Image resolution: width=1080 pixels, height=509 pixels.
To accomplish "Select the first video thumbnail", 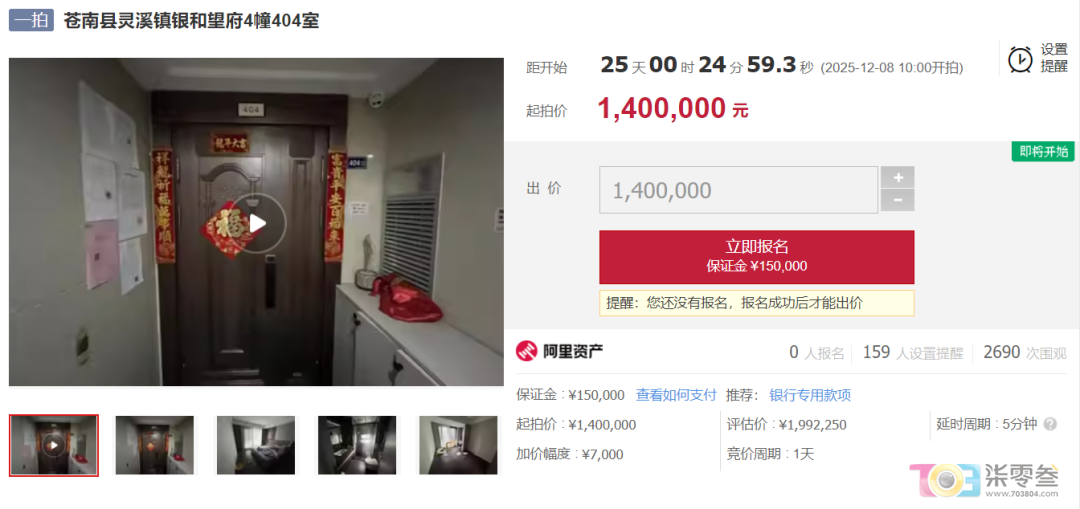I will (x=54, y=445).
